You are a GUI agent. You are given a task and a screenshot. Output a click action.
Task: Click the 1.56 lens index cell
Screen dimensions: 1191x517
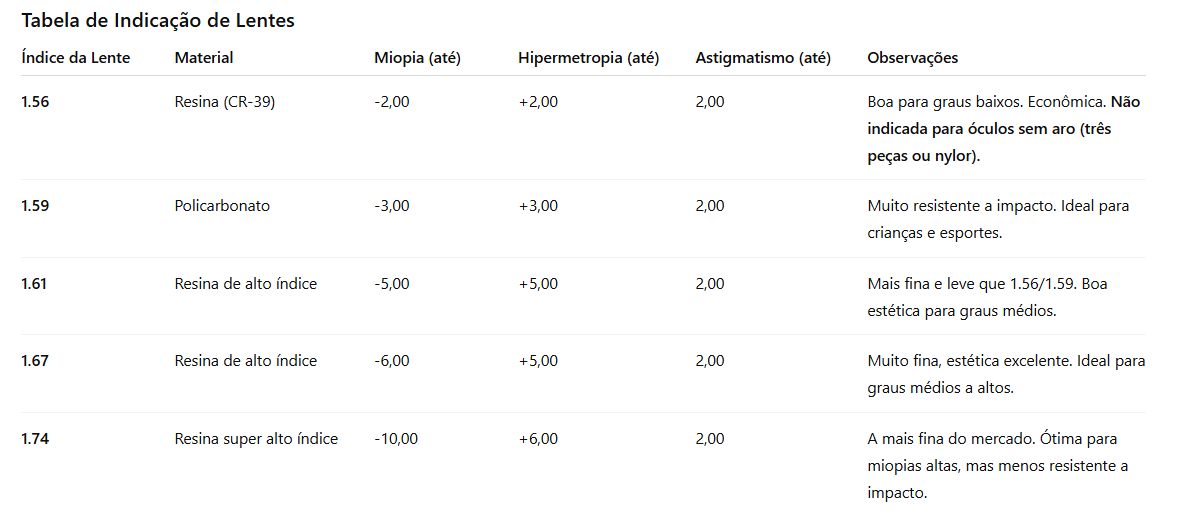pos(35,102)
